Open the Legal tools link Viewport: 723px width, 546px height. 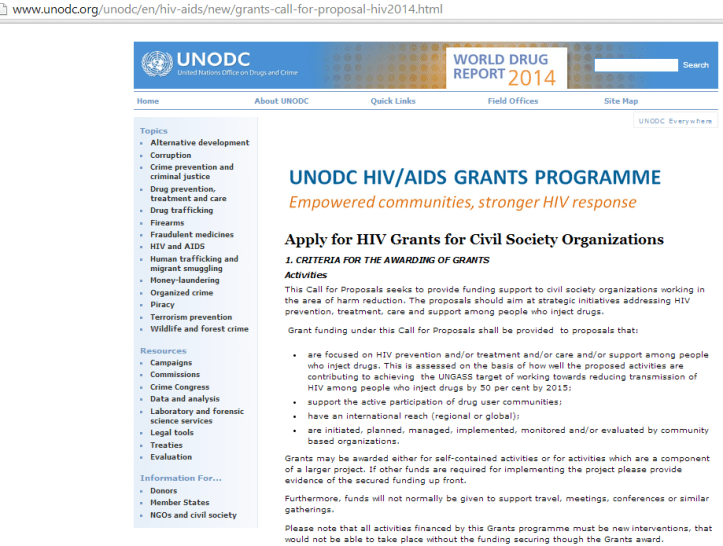[172, 433]
